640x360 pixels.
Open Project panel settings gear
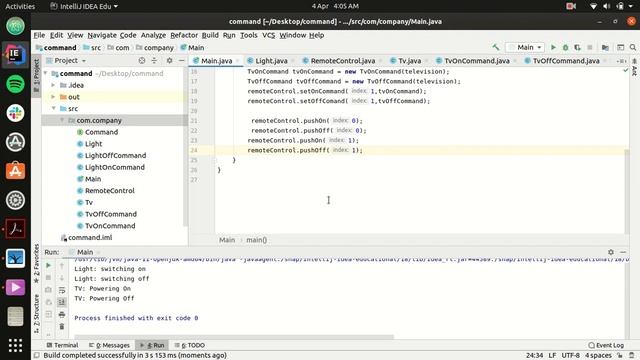point(169,60)
